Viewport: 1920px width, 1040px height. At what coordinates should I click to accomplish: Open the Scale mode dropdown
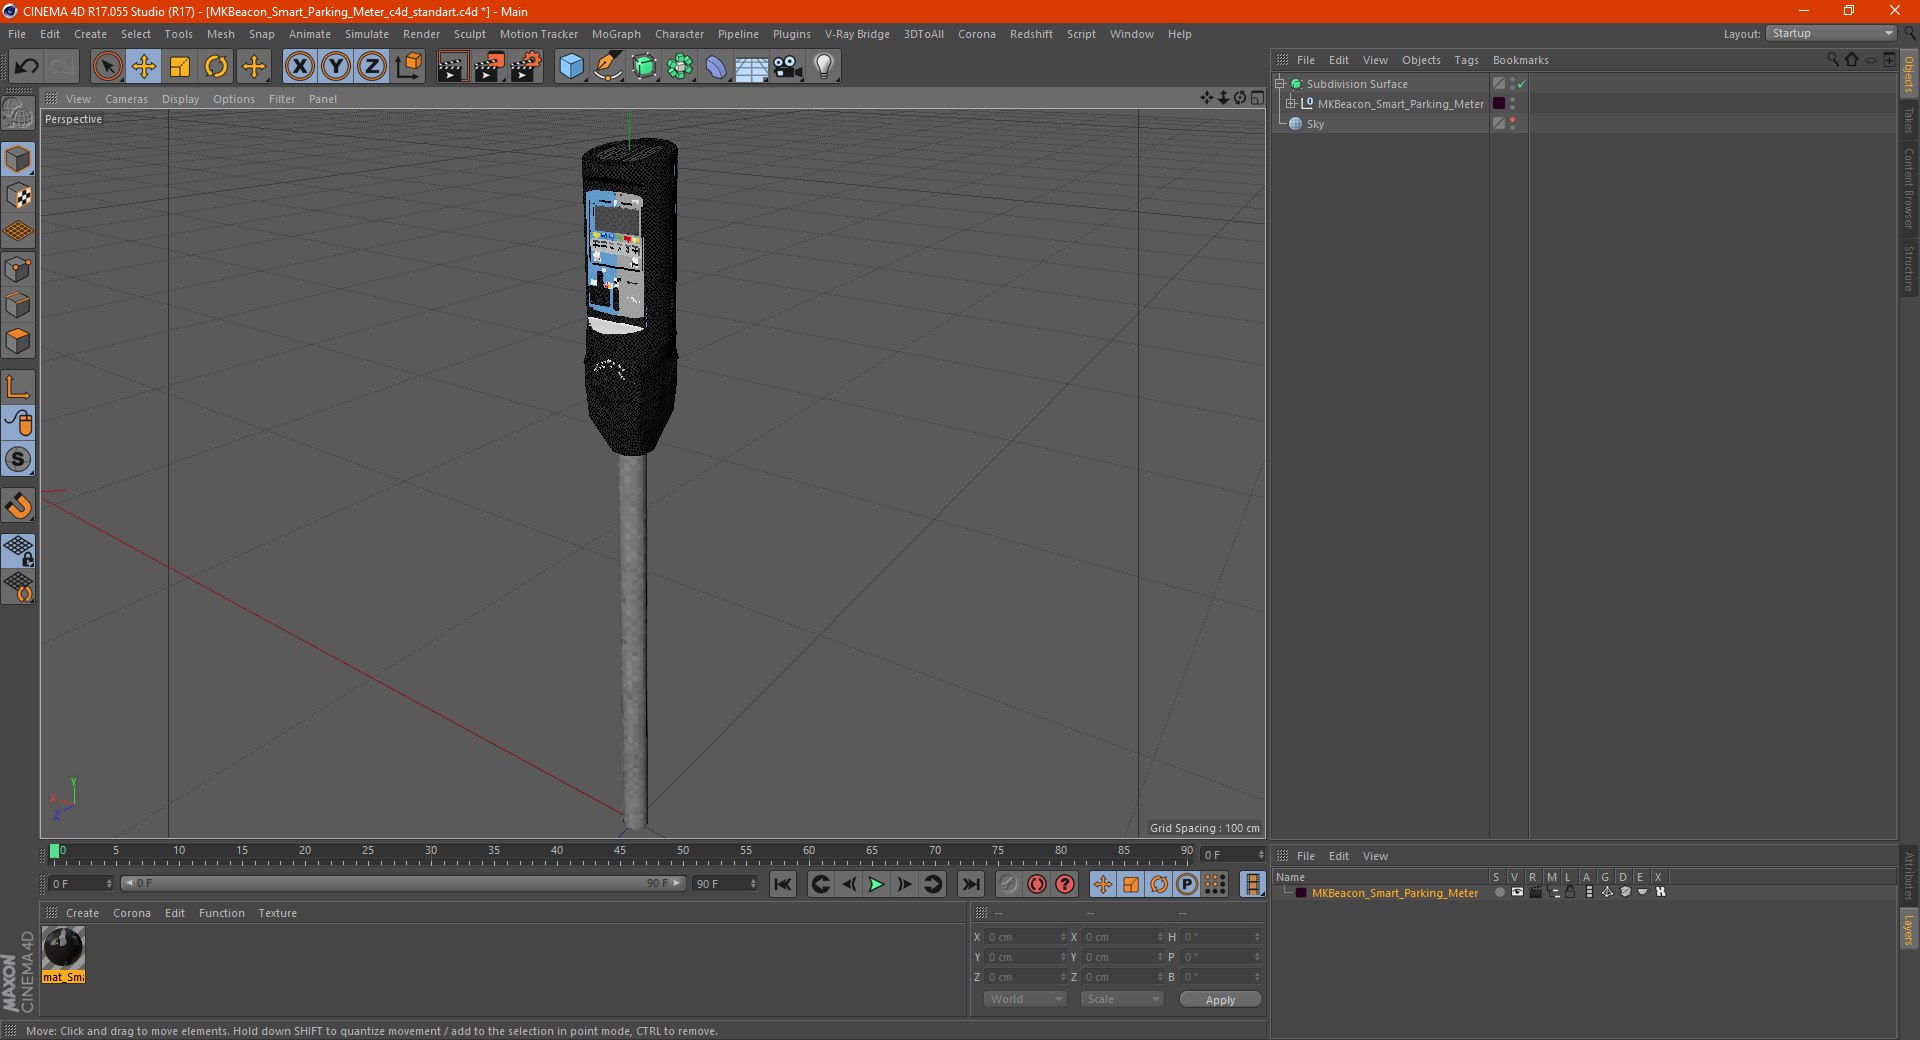(1122, 999)
